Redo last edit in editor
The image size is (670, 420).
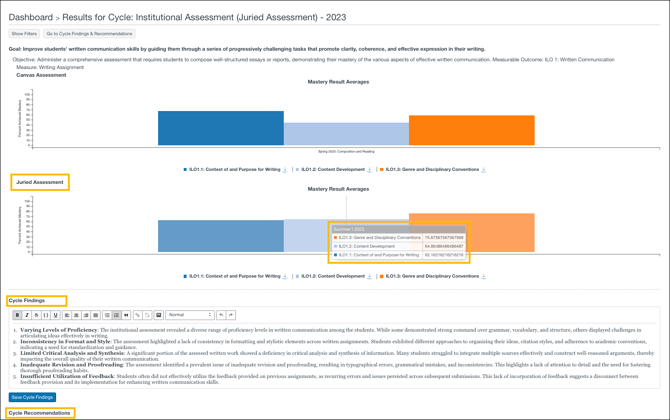(231, 315)
